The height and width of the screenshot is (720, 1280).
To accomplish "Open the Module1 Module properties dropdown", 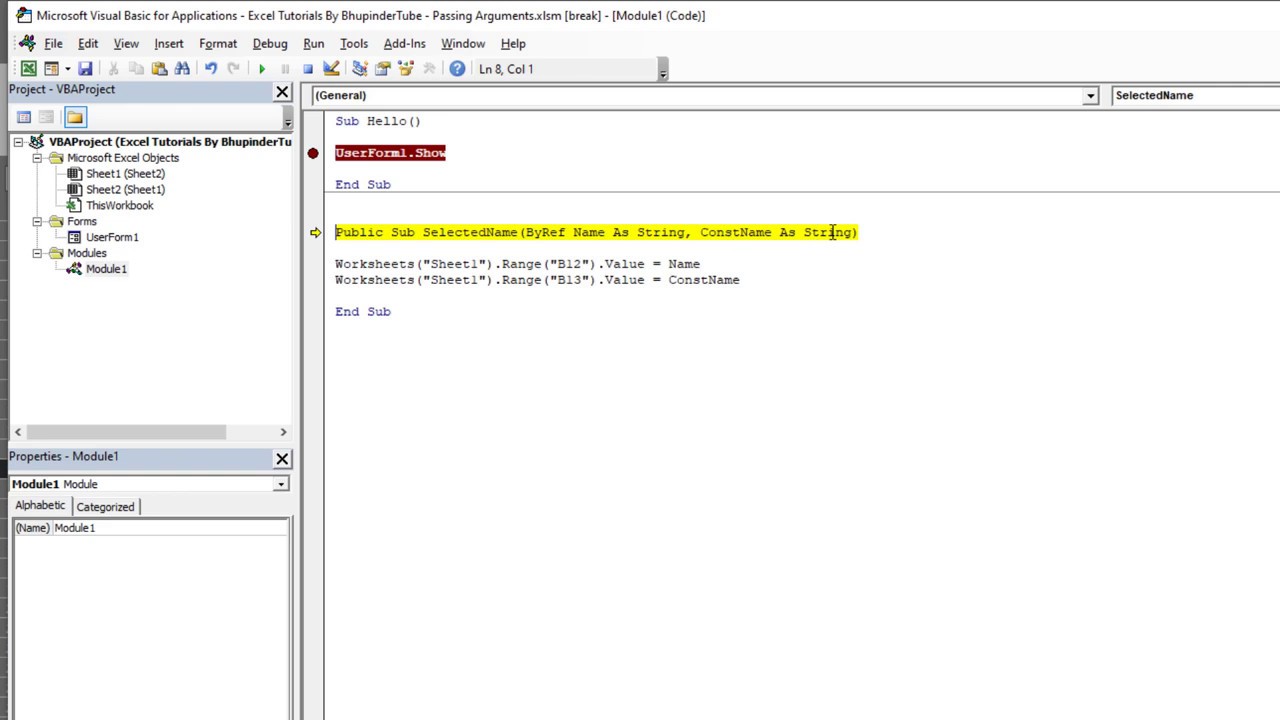I will [x=281, y=484].
